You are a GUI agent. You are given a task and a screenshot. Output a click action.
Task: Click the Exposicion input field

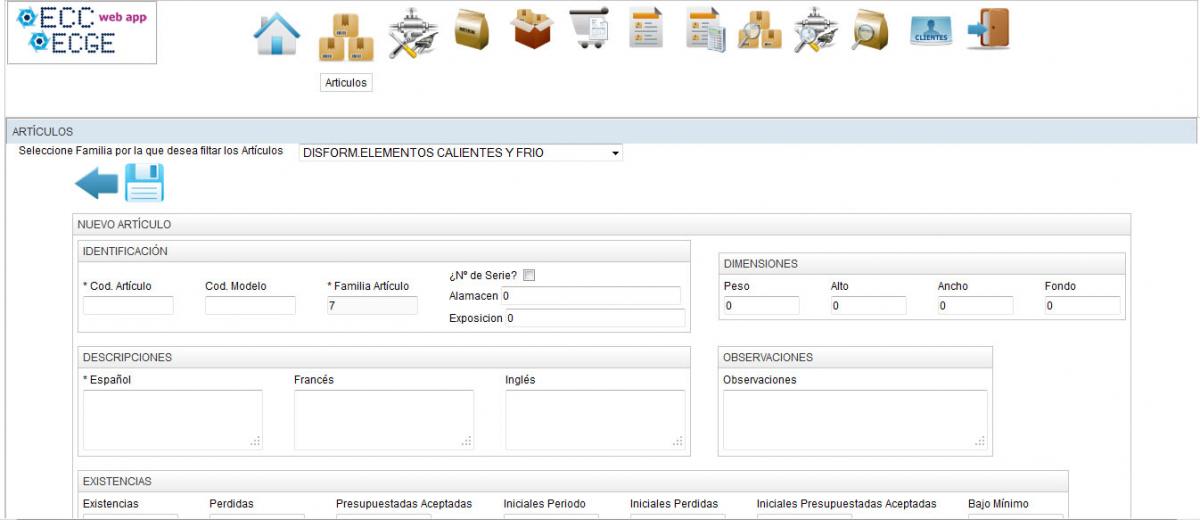pyautogui.click(x=595, y=318)
